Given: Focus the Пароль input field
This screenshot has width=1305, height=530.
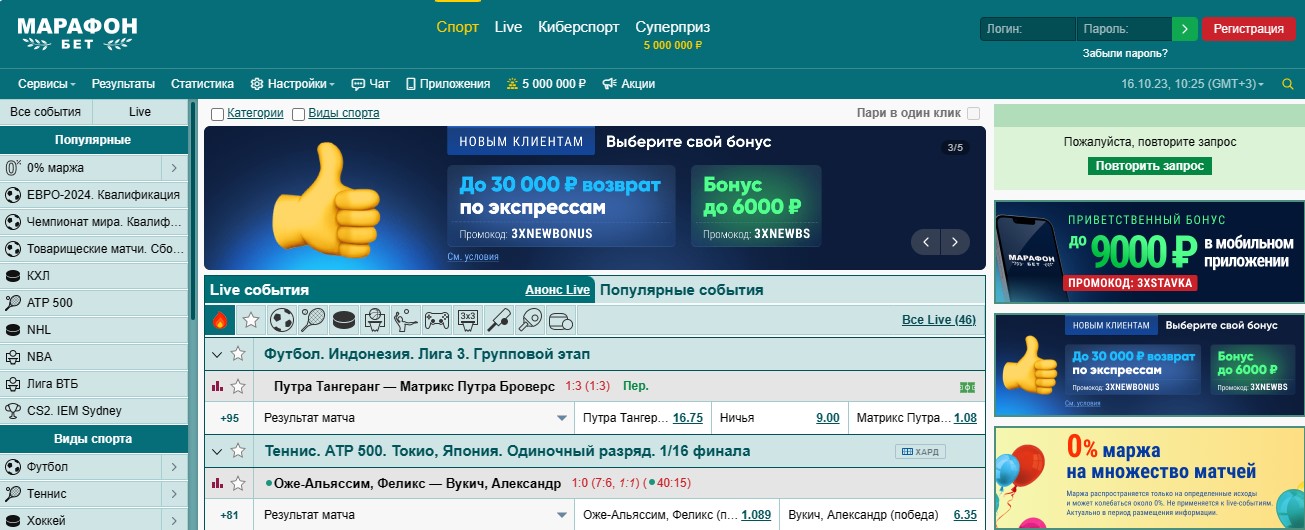Looking at the screenshot, I should coord(1124,29).
